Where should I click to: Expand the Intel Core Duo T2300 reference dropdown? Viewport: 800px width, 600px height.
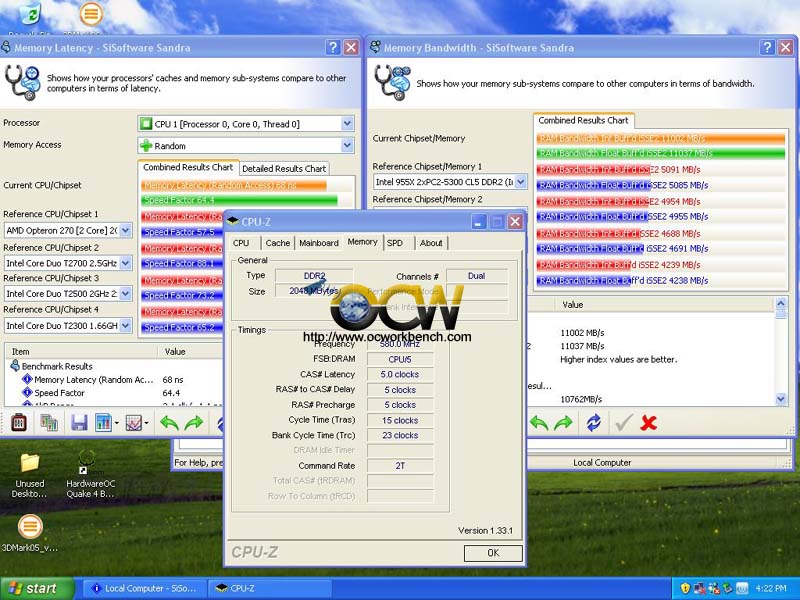68,326
